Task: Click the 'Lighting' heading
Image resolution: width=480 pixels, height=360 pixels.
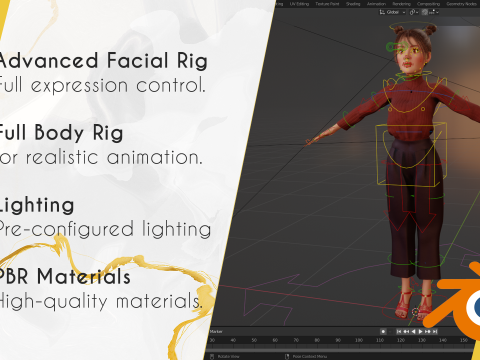Action: 37,205
